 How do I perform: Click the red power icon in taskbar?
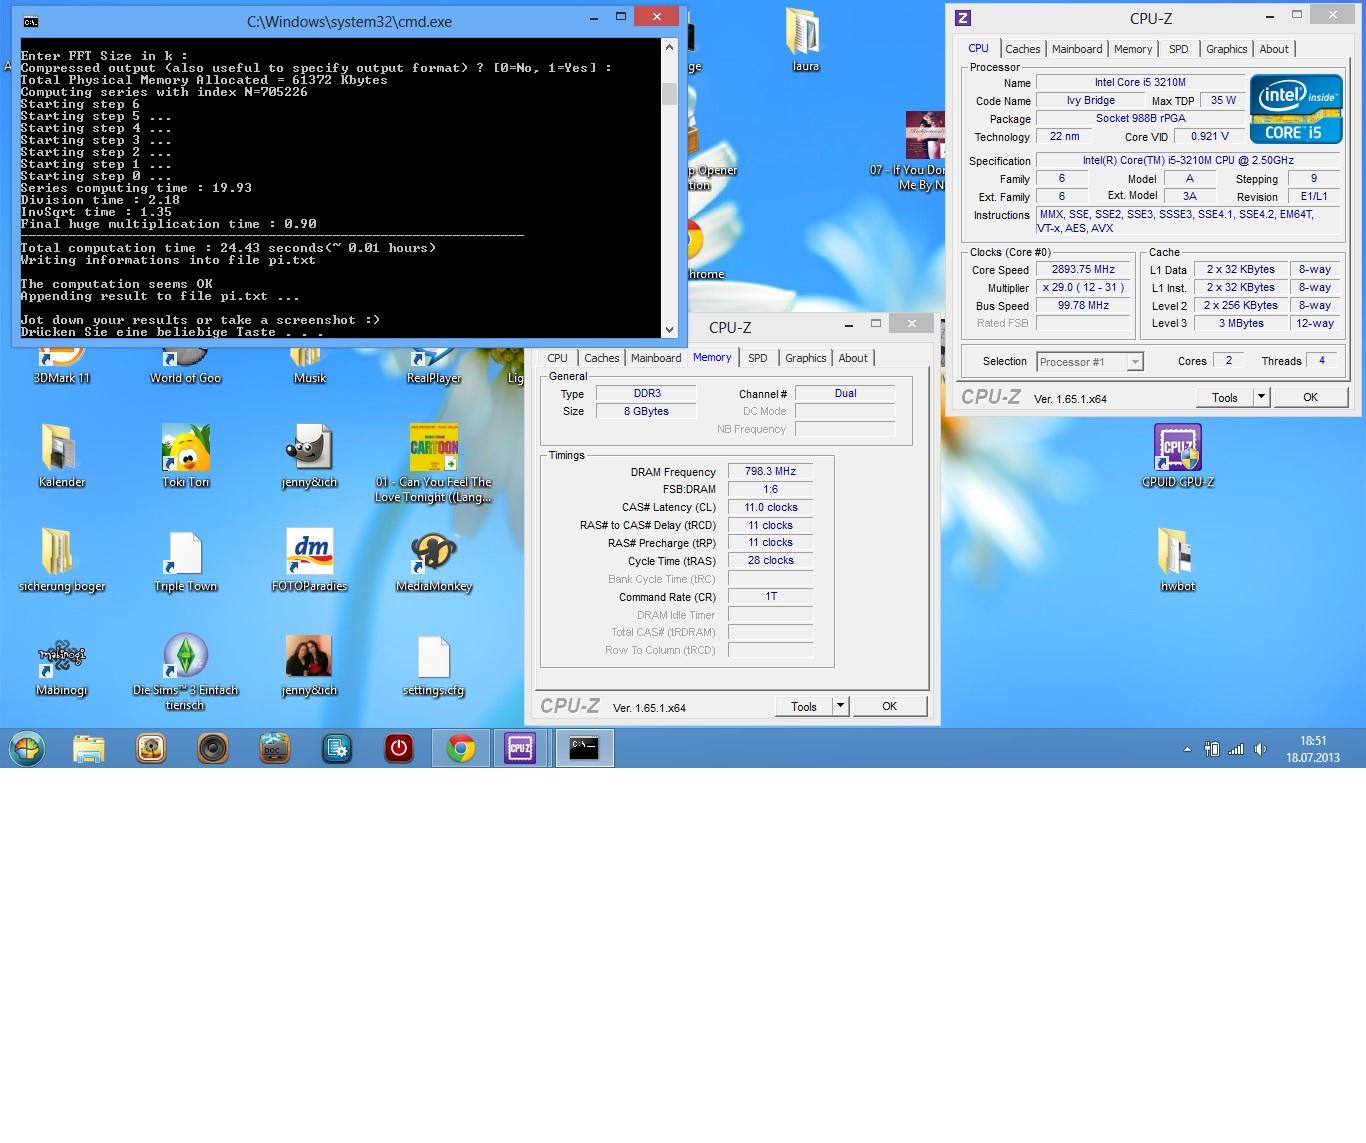click(x=399, y=748)
